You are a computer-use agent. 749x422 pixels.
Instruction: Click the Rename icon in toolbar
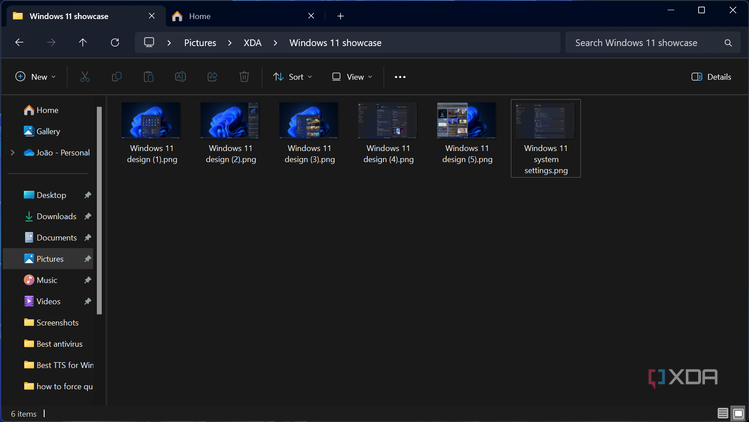point(181,77)
